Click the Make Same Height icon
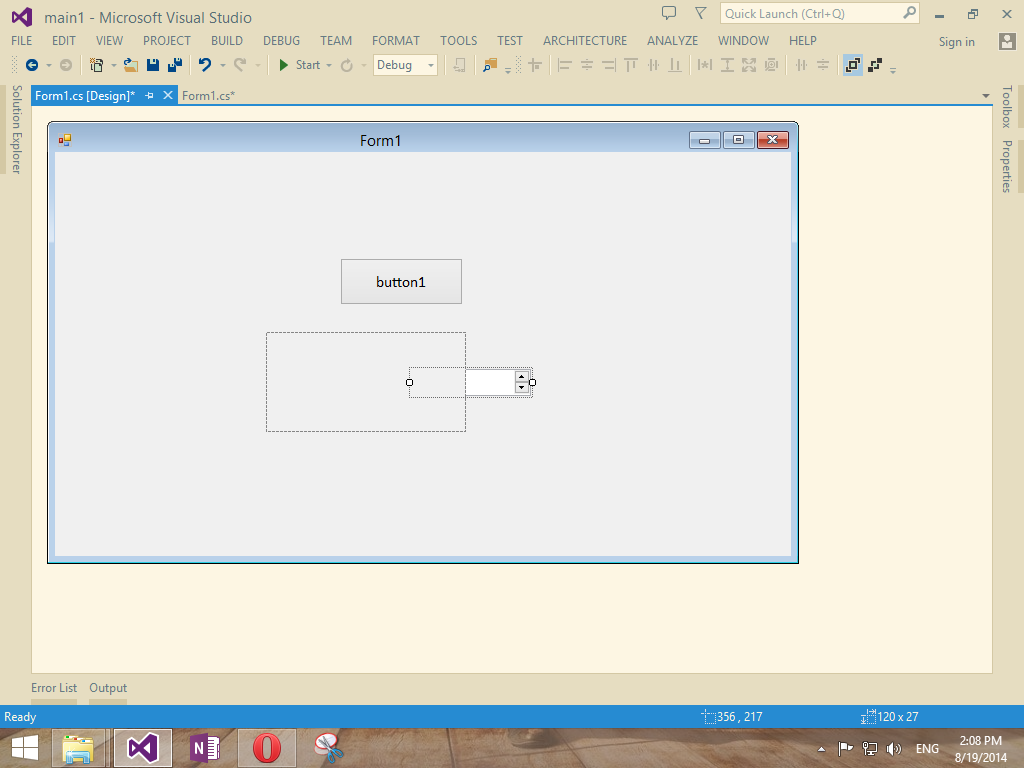The height and width of the screenshot is (768, 1024). pyautogui.click(x=727, y=65)
